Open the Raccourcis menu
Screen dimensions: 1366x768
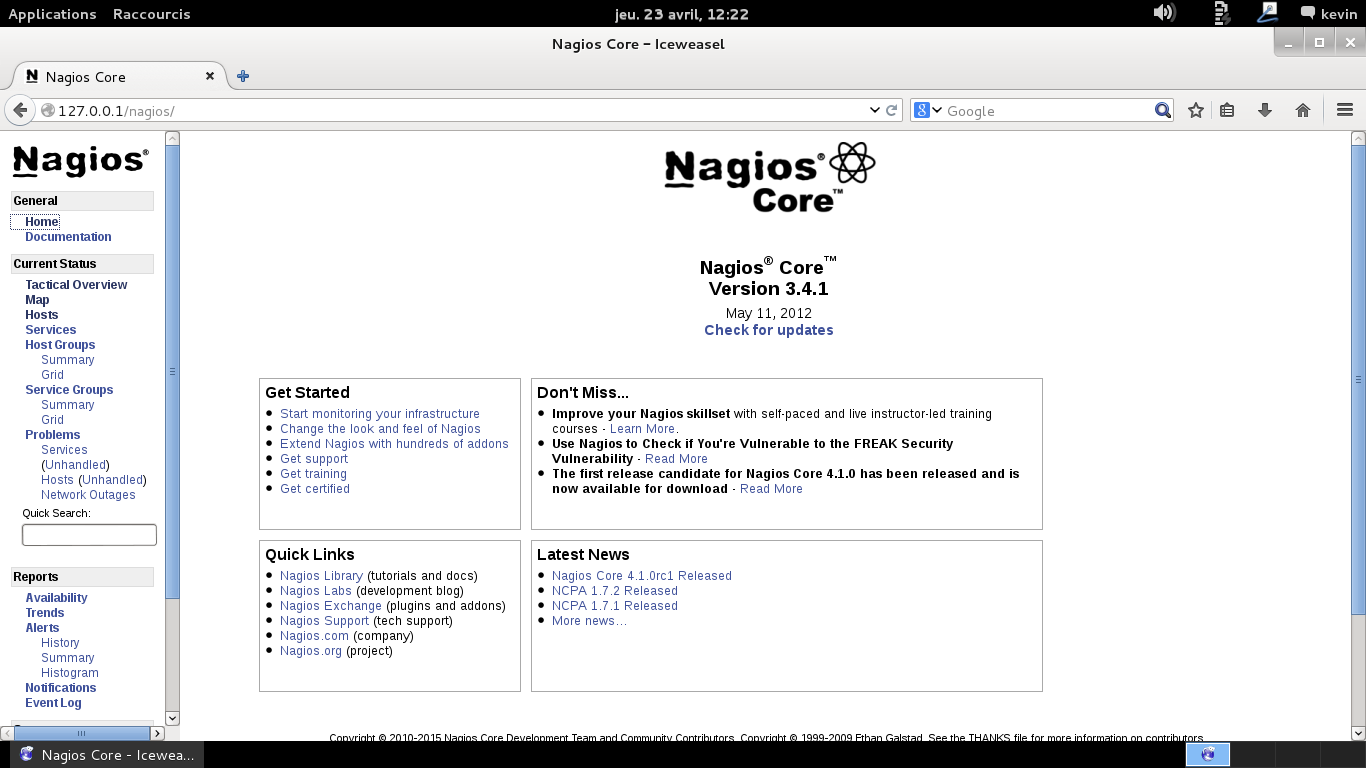151,14
